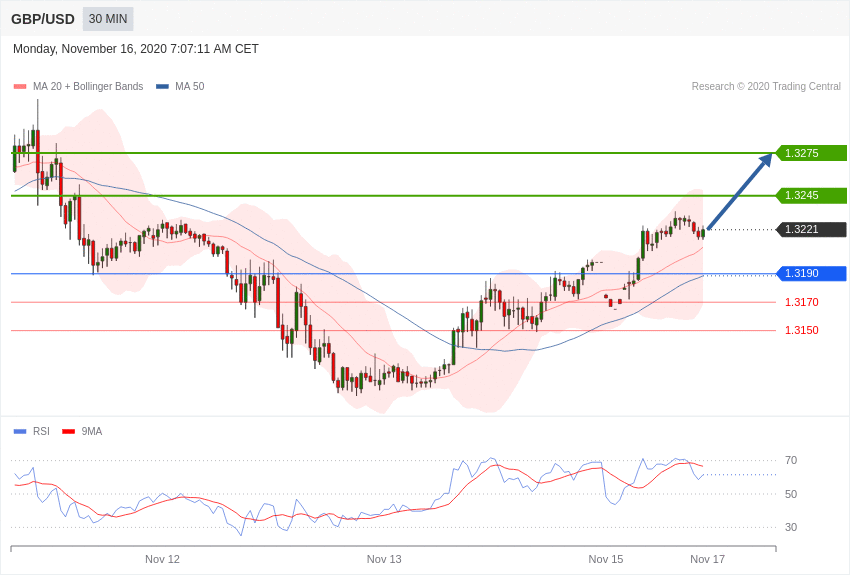Click the MA 50 legend label
The height and width of the screenshot is (576, 850).
tap(190, 87)
